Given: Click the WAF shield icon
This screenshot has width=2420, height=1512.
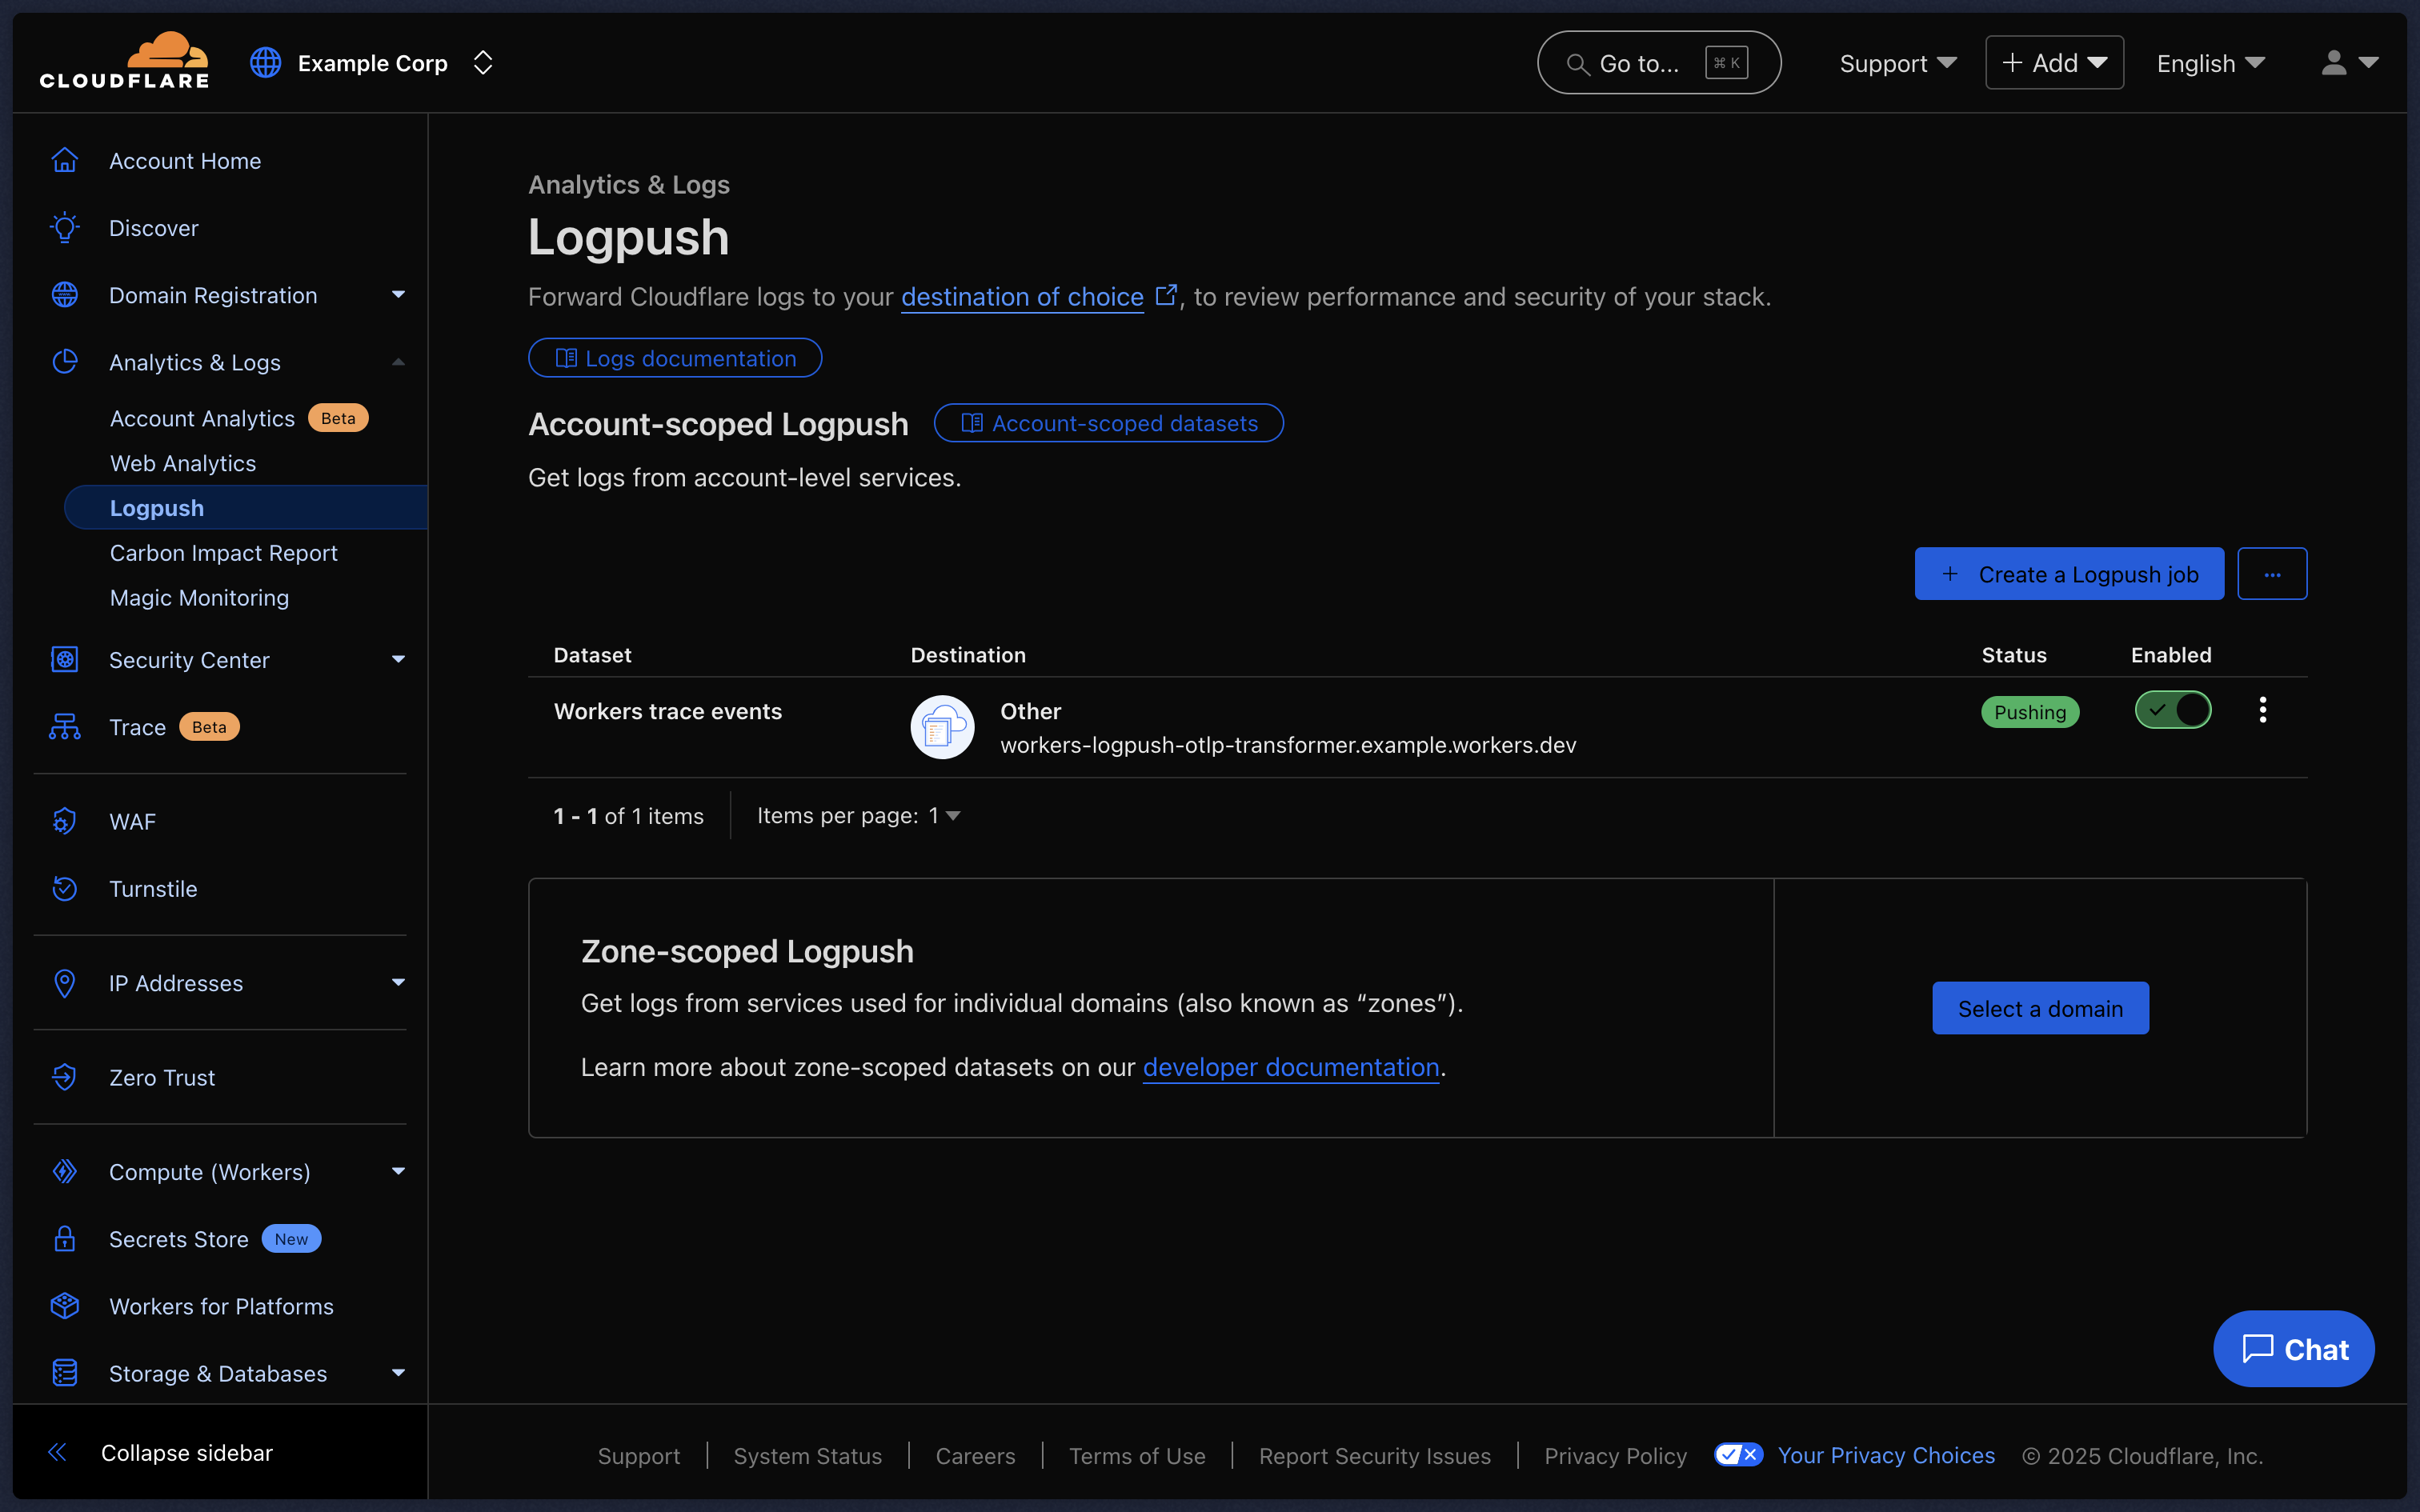Looking at the screenshot, I should coord(65,822).
